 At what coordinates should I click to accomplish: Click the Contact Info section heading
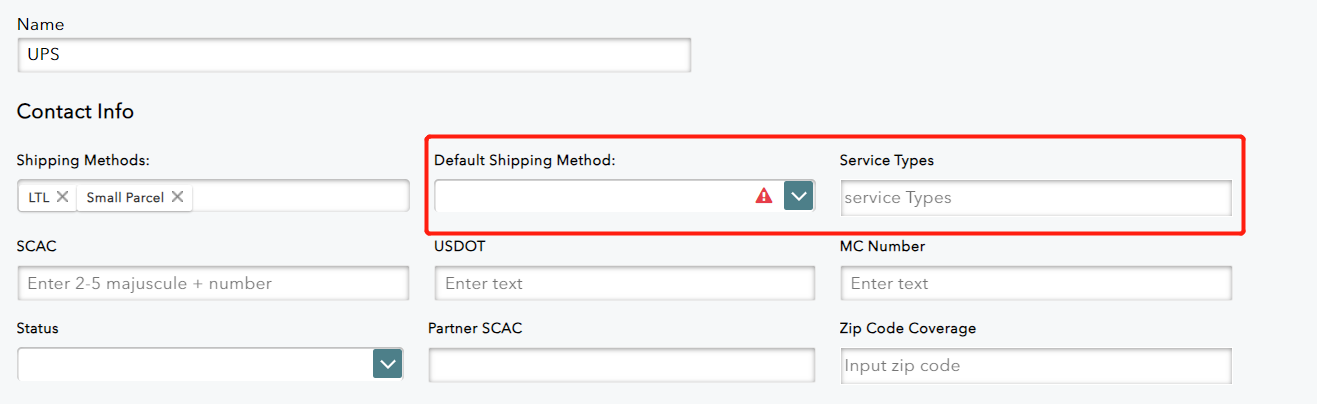coord(75,111)
